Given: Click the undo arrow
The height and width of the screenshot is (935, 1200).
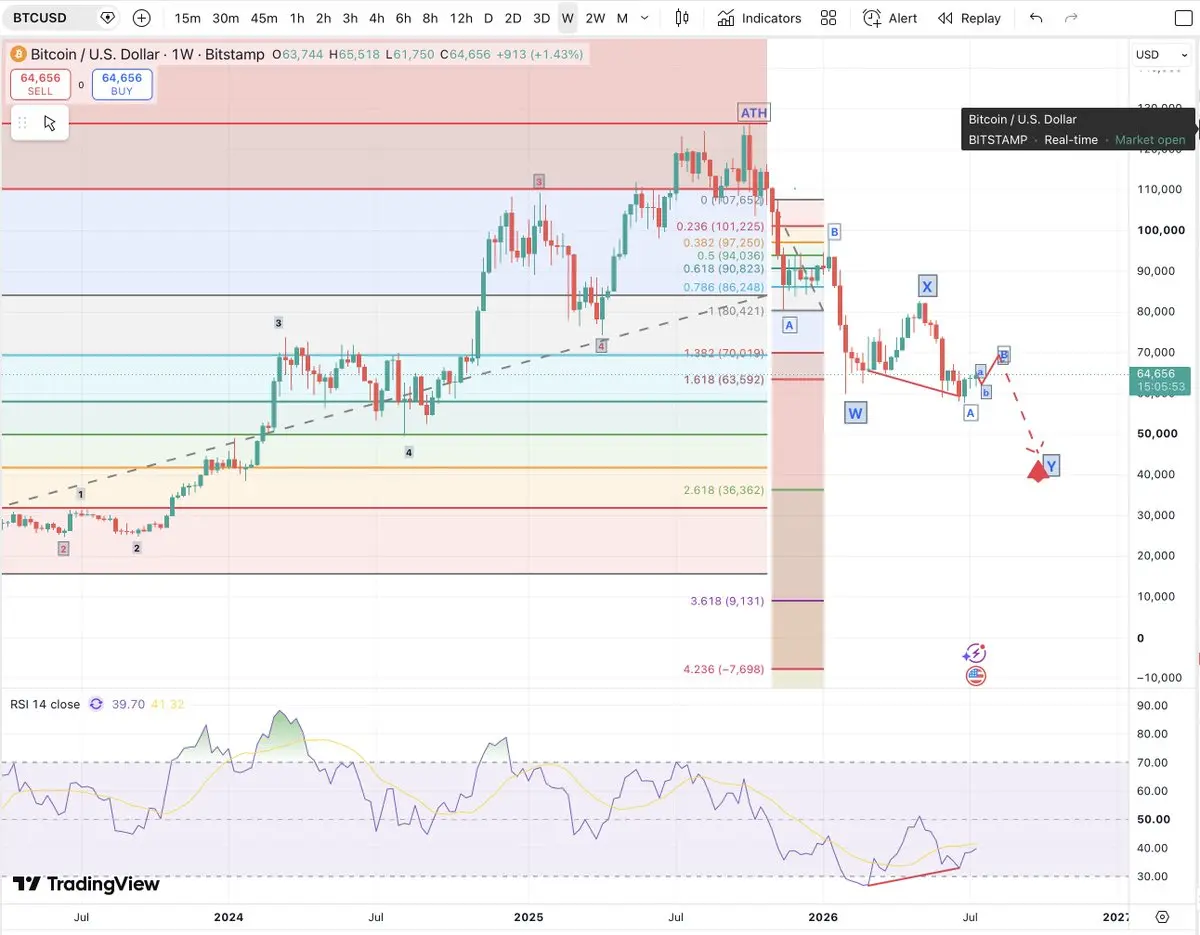Looking at the screenshot, I should 1036,18.
